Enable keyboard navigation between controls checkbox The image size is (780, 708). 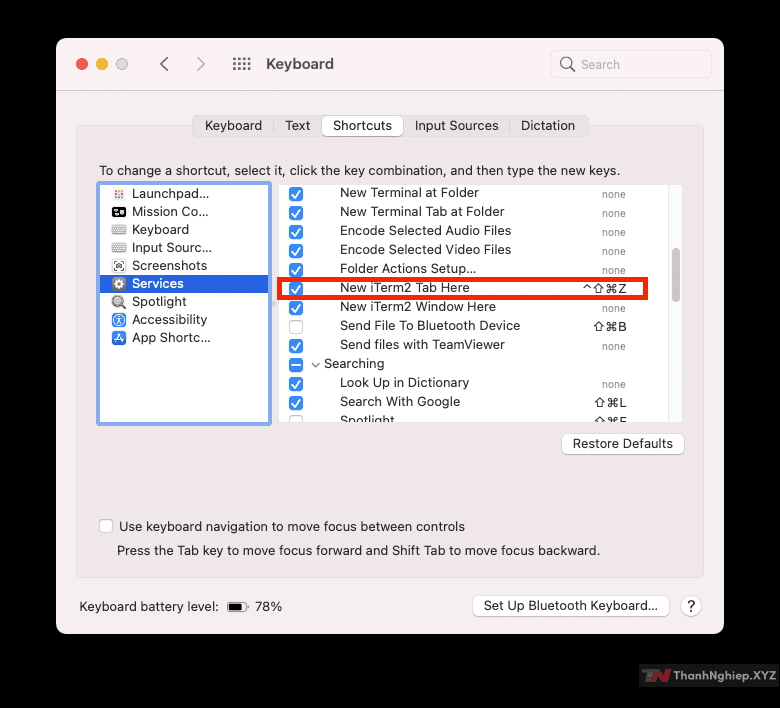pyautogui.click(x=106, y=526)
